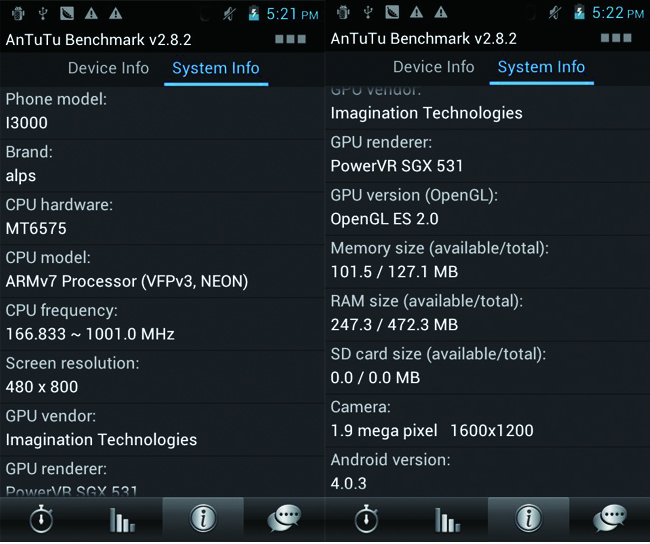Select PowerVR SGX 531 in right screen
The width and height of the screenshot is (650, 544).
(397, 166)
